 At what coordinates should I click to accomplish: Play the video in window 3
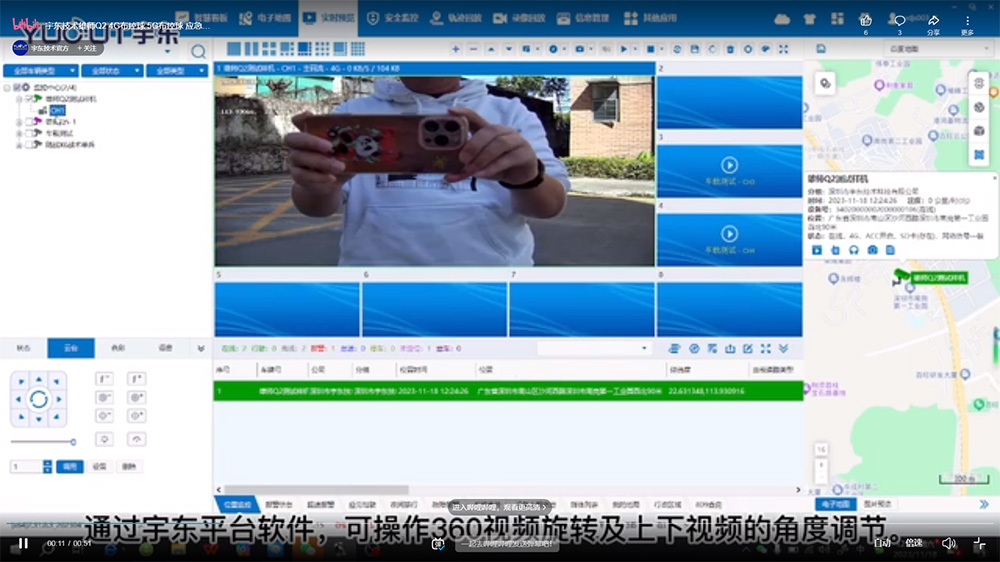729,165
